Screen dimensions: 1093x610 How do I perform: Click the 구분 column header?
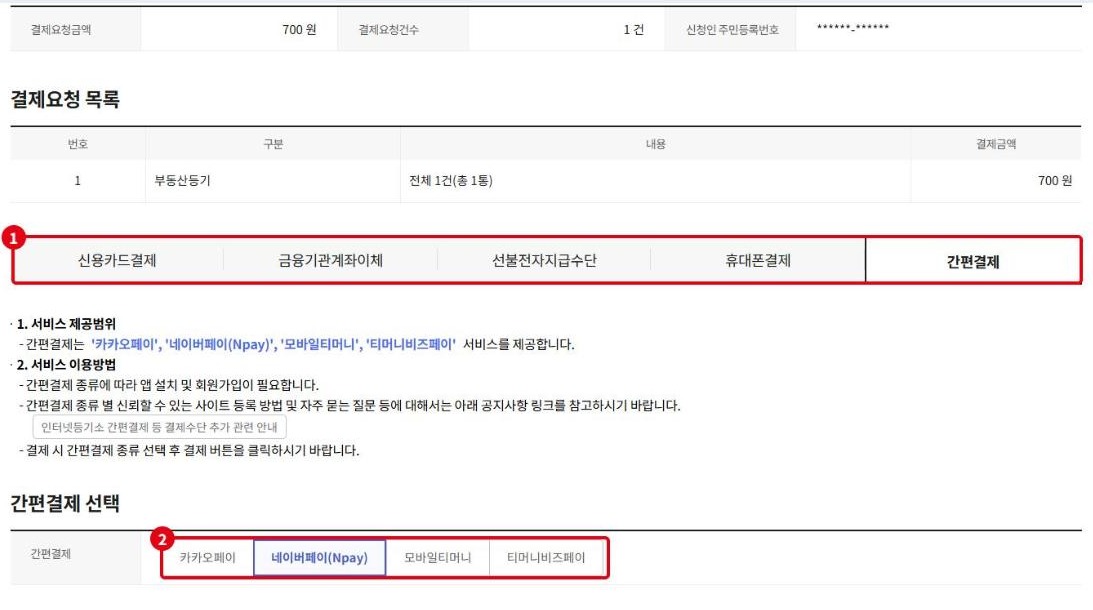tap(273, 144)
